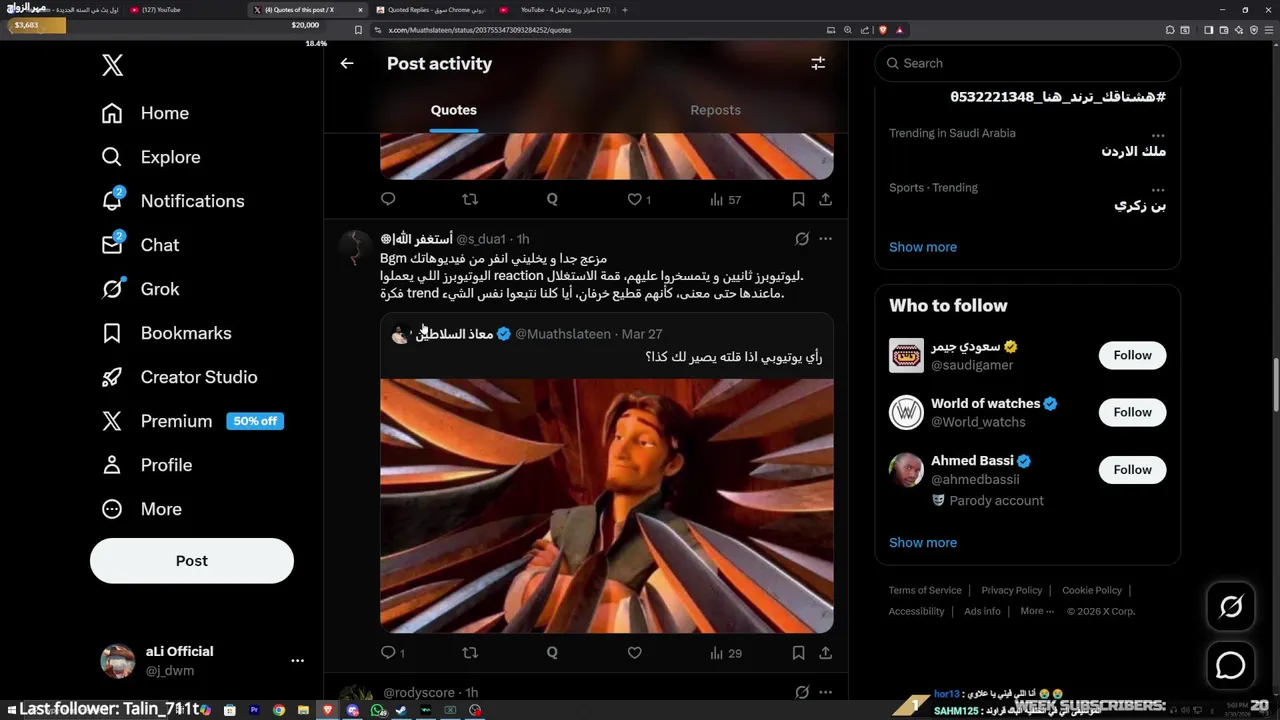Open the More menu in the sidebar

tap(141, 509)
